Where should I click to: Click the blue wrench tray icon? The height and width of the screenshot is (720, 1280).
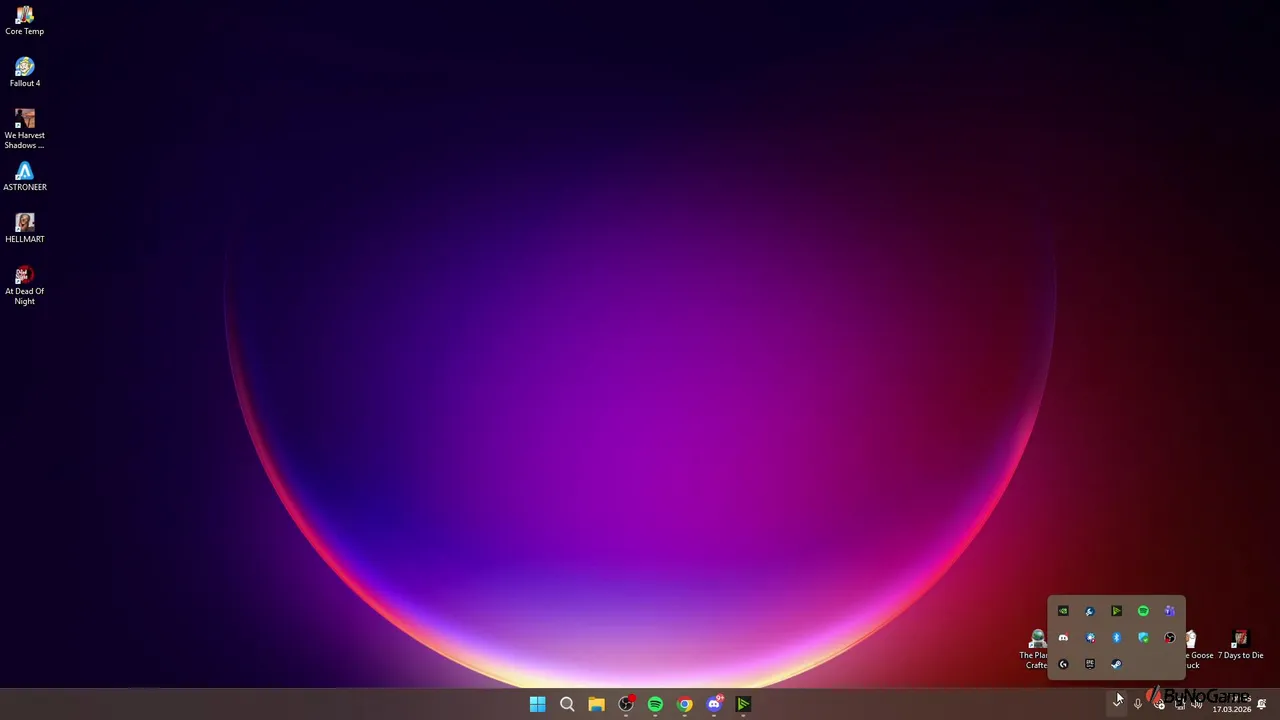coord(1090,611)
